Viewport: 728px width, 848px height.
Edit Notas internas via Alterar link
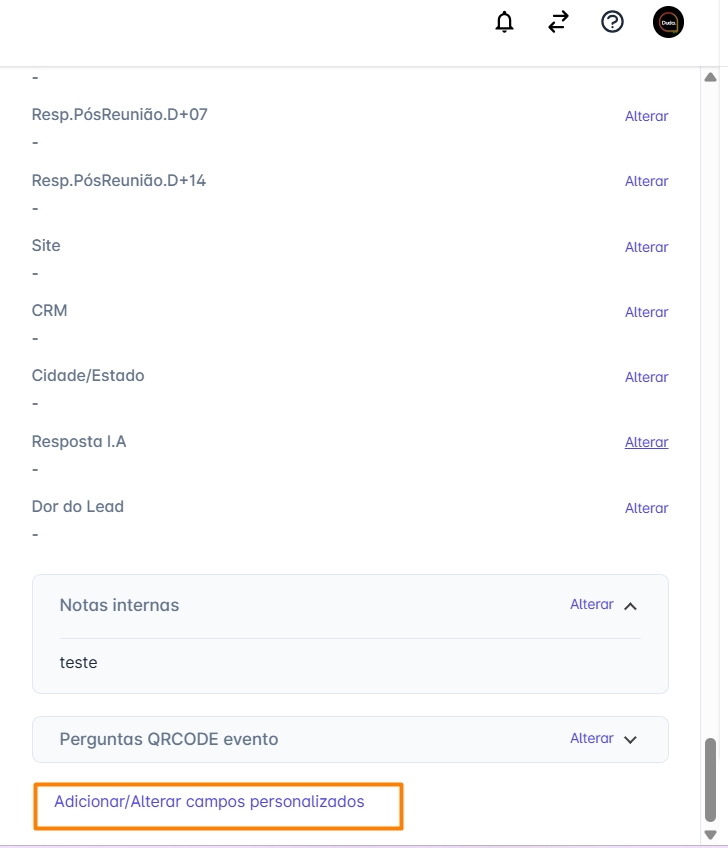591,604
